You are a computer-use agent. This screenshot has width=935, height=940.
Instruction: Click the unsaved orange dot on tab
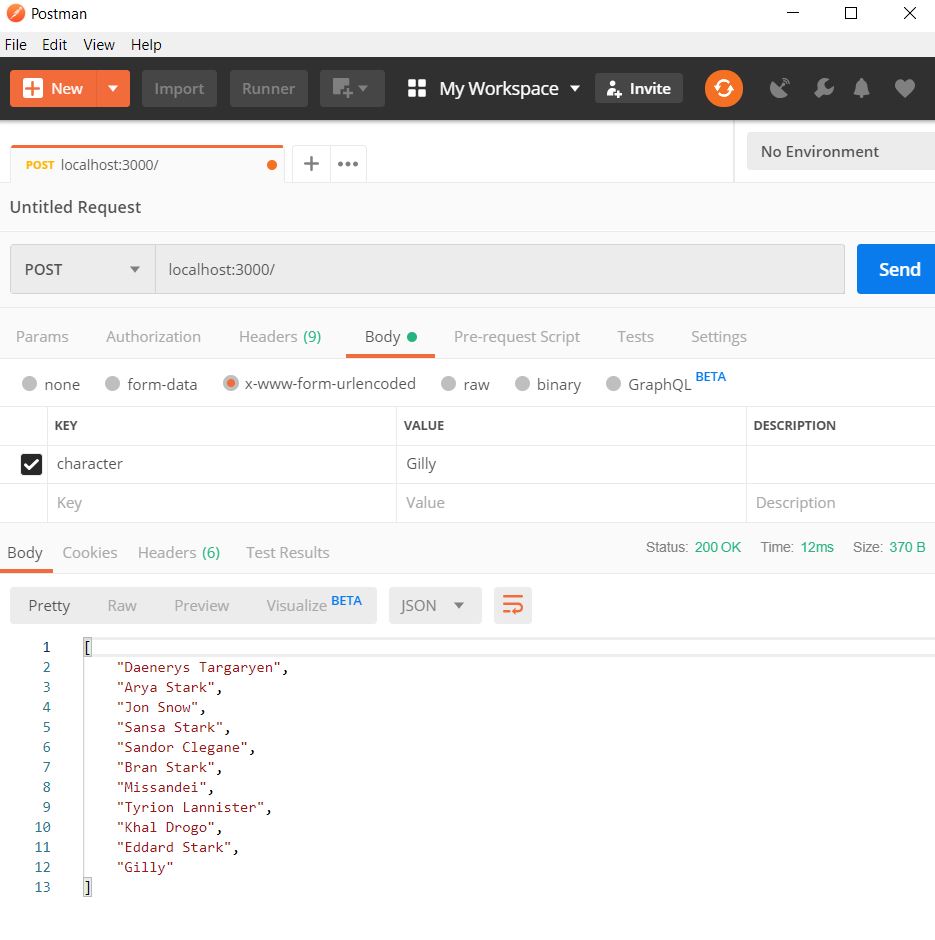point(272,165)
